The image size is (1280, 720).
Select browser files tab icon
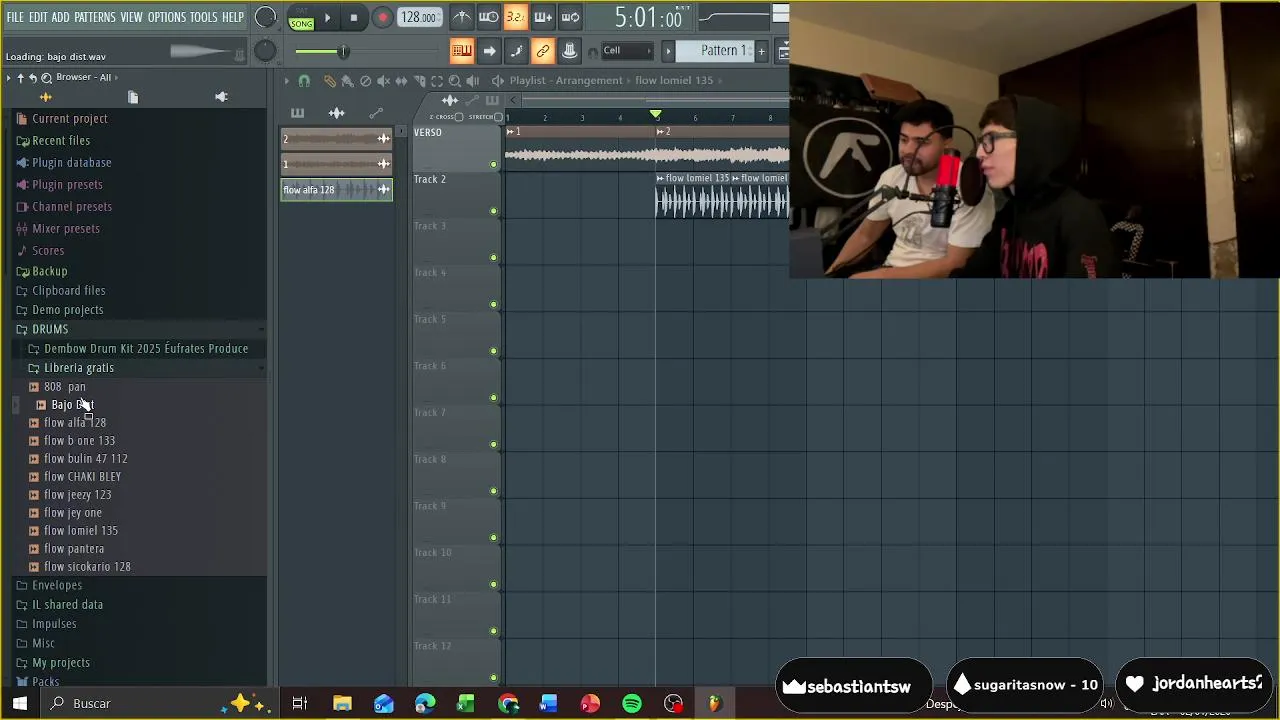(133, 97)
